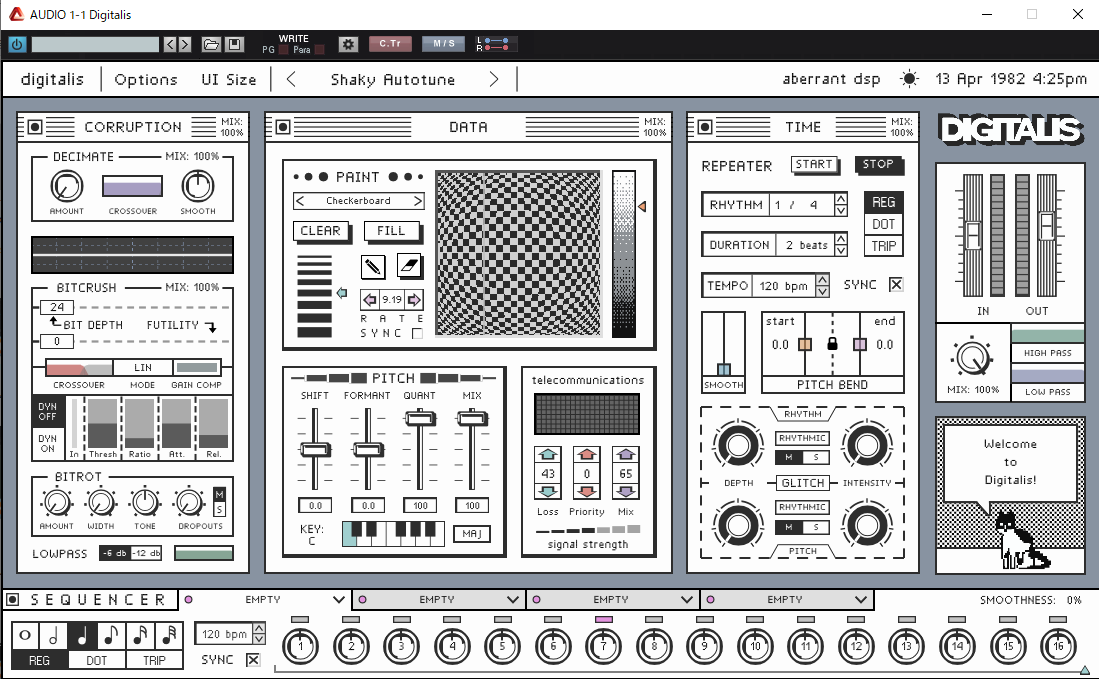Image resolution: width=1099 pixels, height=679 pixels.
Task: Open the digitalis menu
Action: tap(53, 79)
